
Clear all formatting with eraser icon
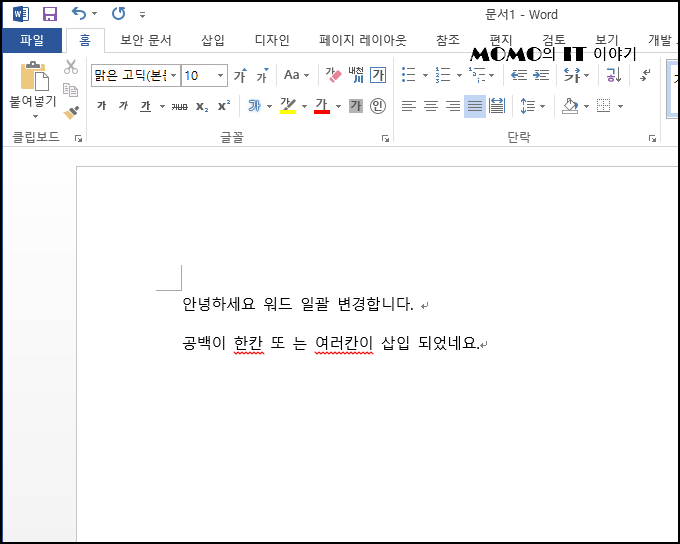click(333, 75)
